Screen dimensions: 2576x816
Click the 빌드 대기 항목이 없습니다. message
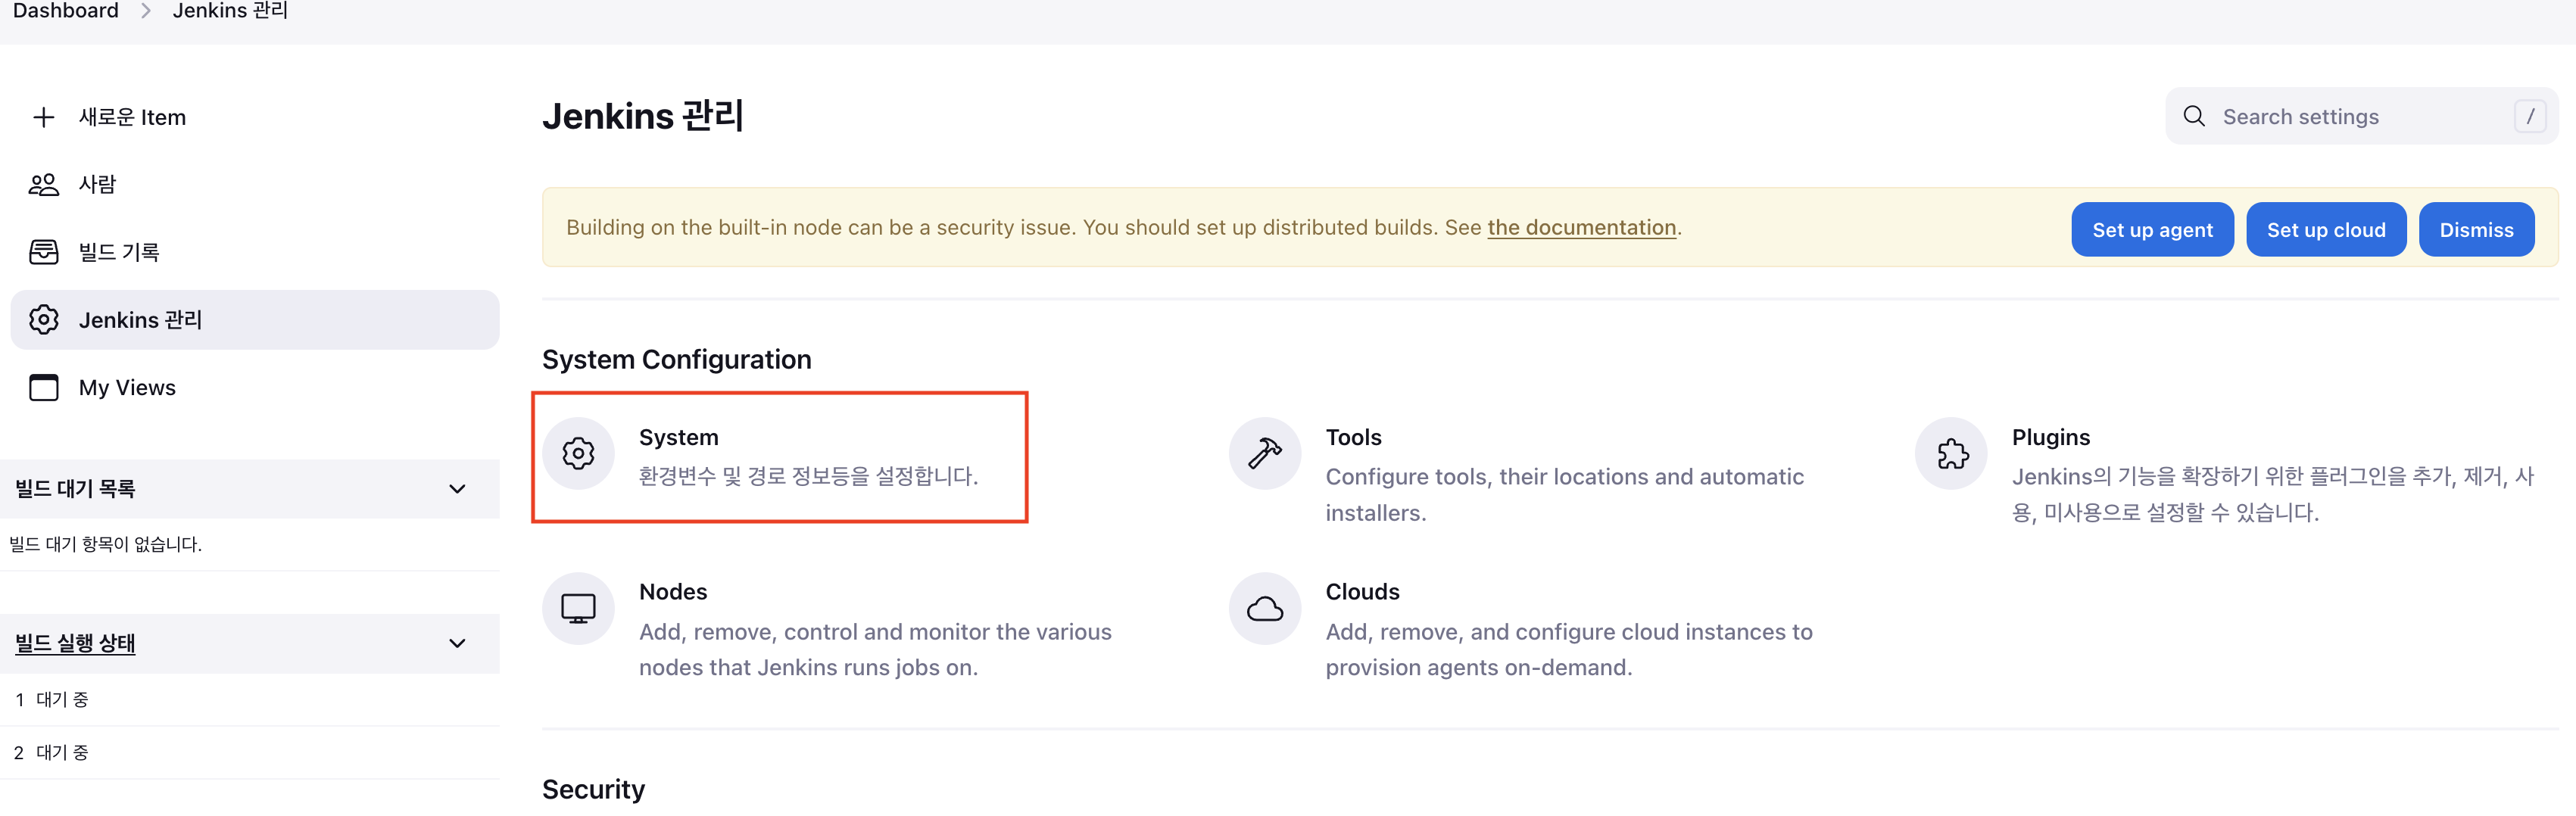pos(106,544)
